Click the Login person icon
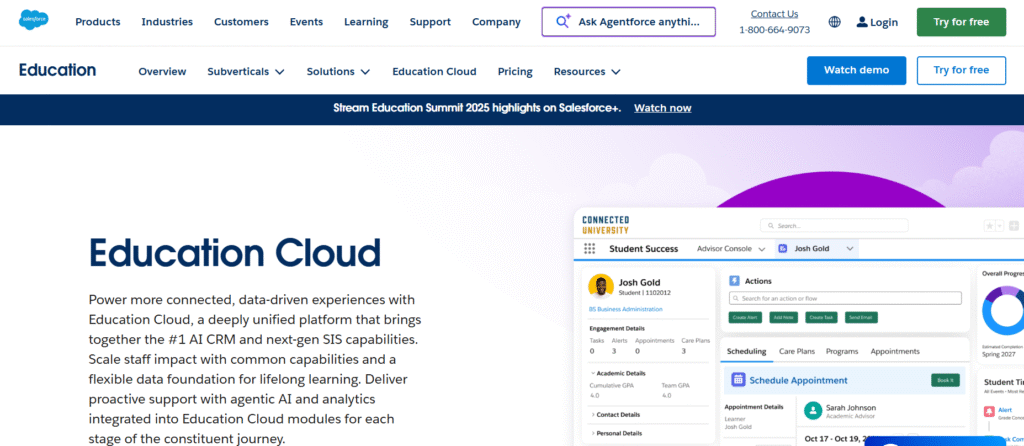The width and height of the screenshot is (1024, 446). 860,22
